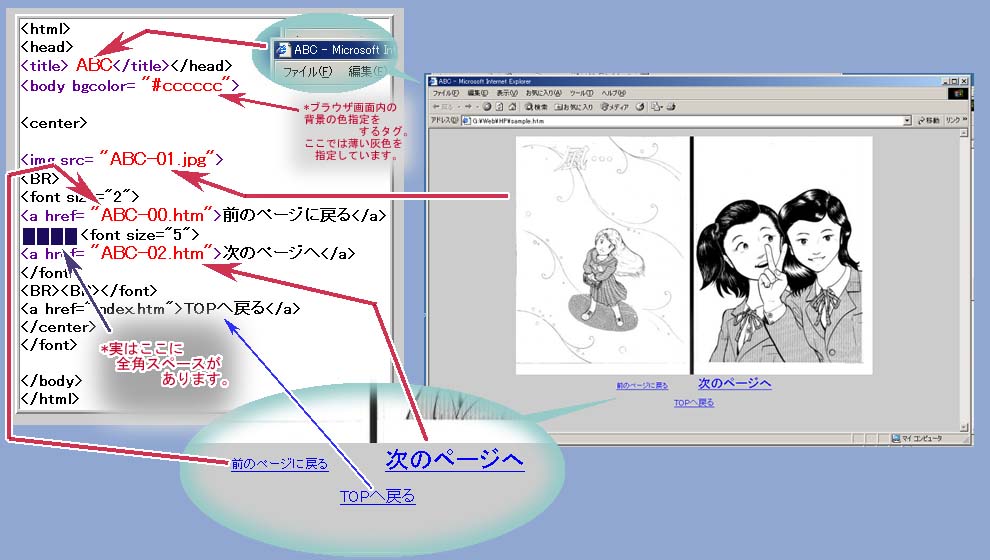
Task: Open the address bar dropdown list
Action: tap(907, 121)
